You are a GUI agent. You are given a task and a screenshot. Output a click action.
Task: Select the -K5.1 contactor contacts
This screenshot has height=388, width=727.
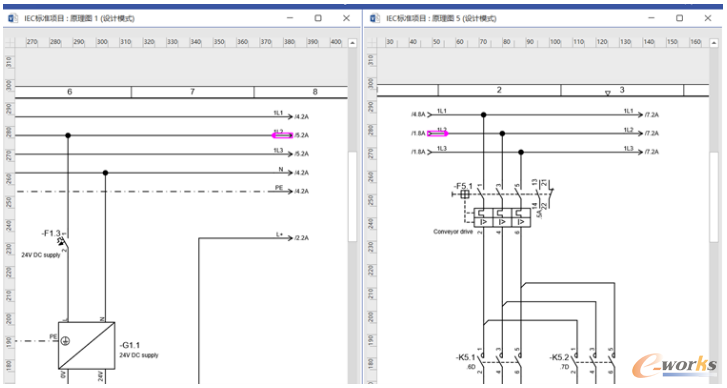[x=500, y=360]
